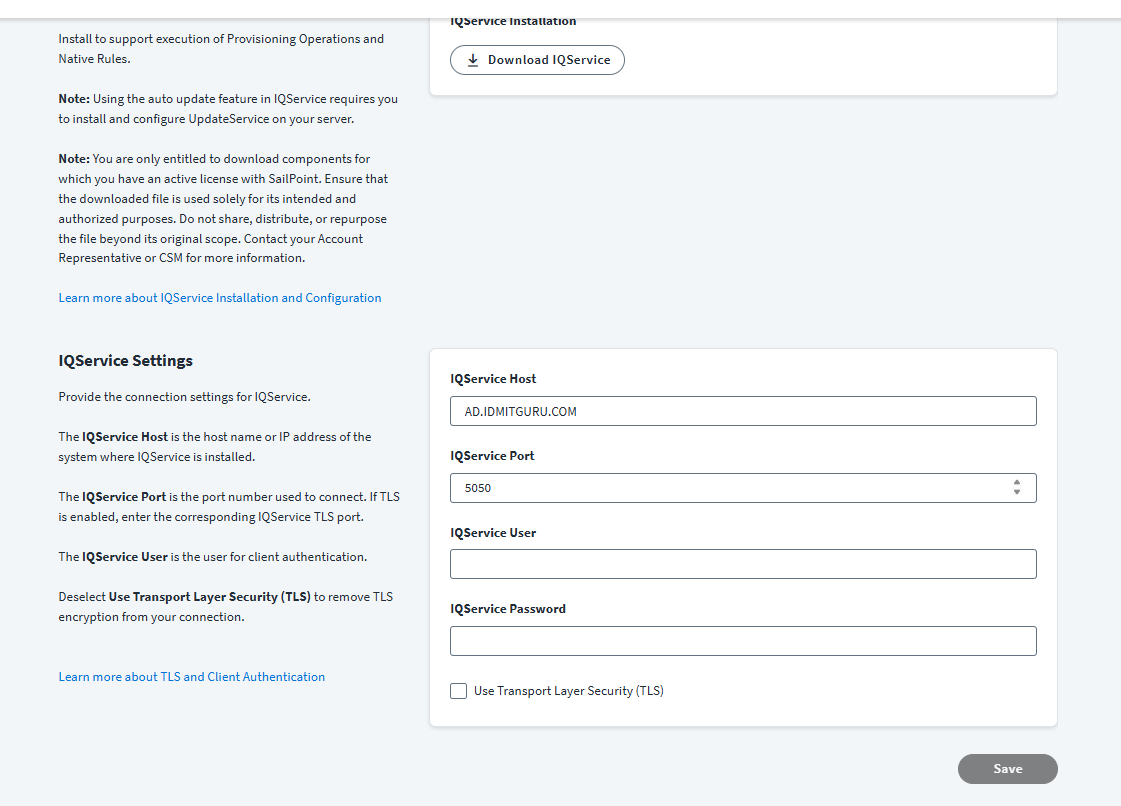Click the IQService User field label
The image size is (1121, 806).
click(x=493, y=533)
